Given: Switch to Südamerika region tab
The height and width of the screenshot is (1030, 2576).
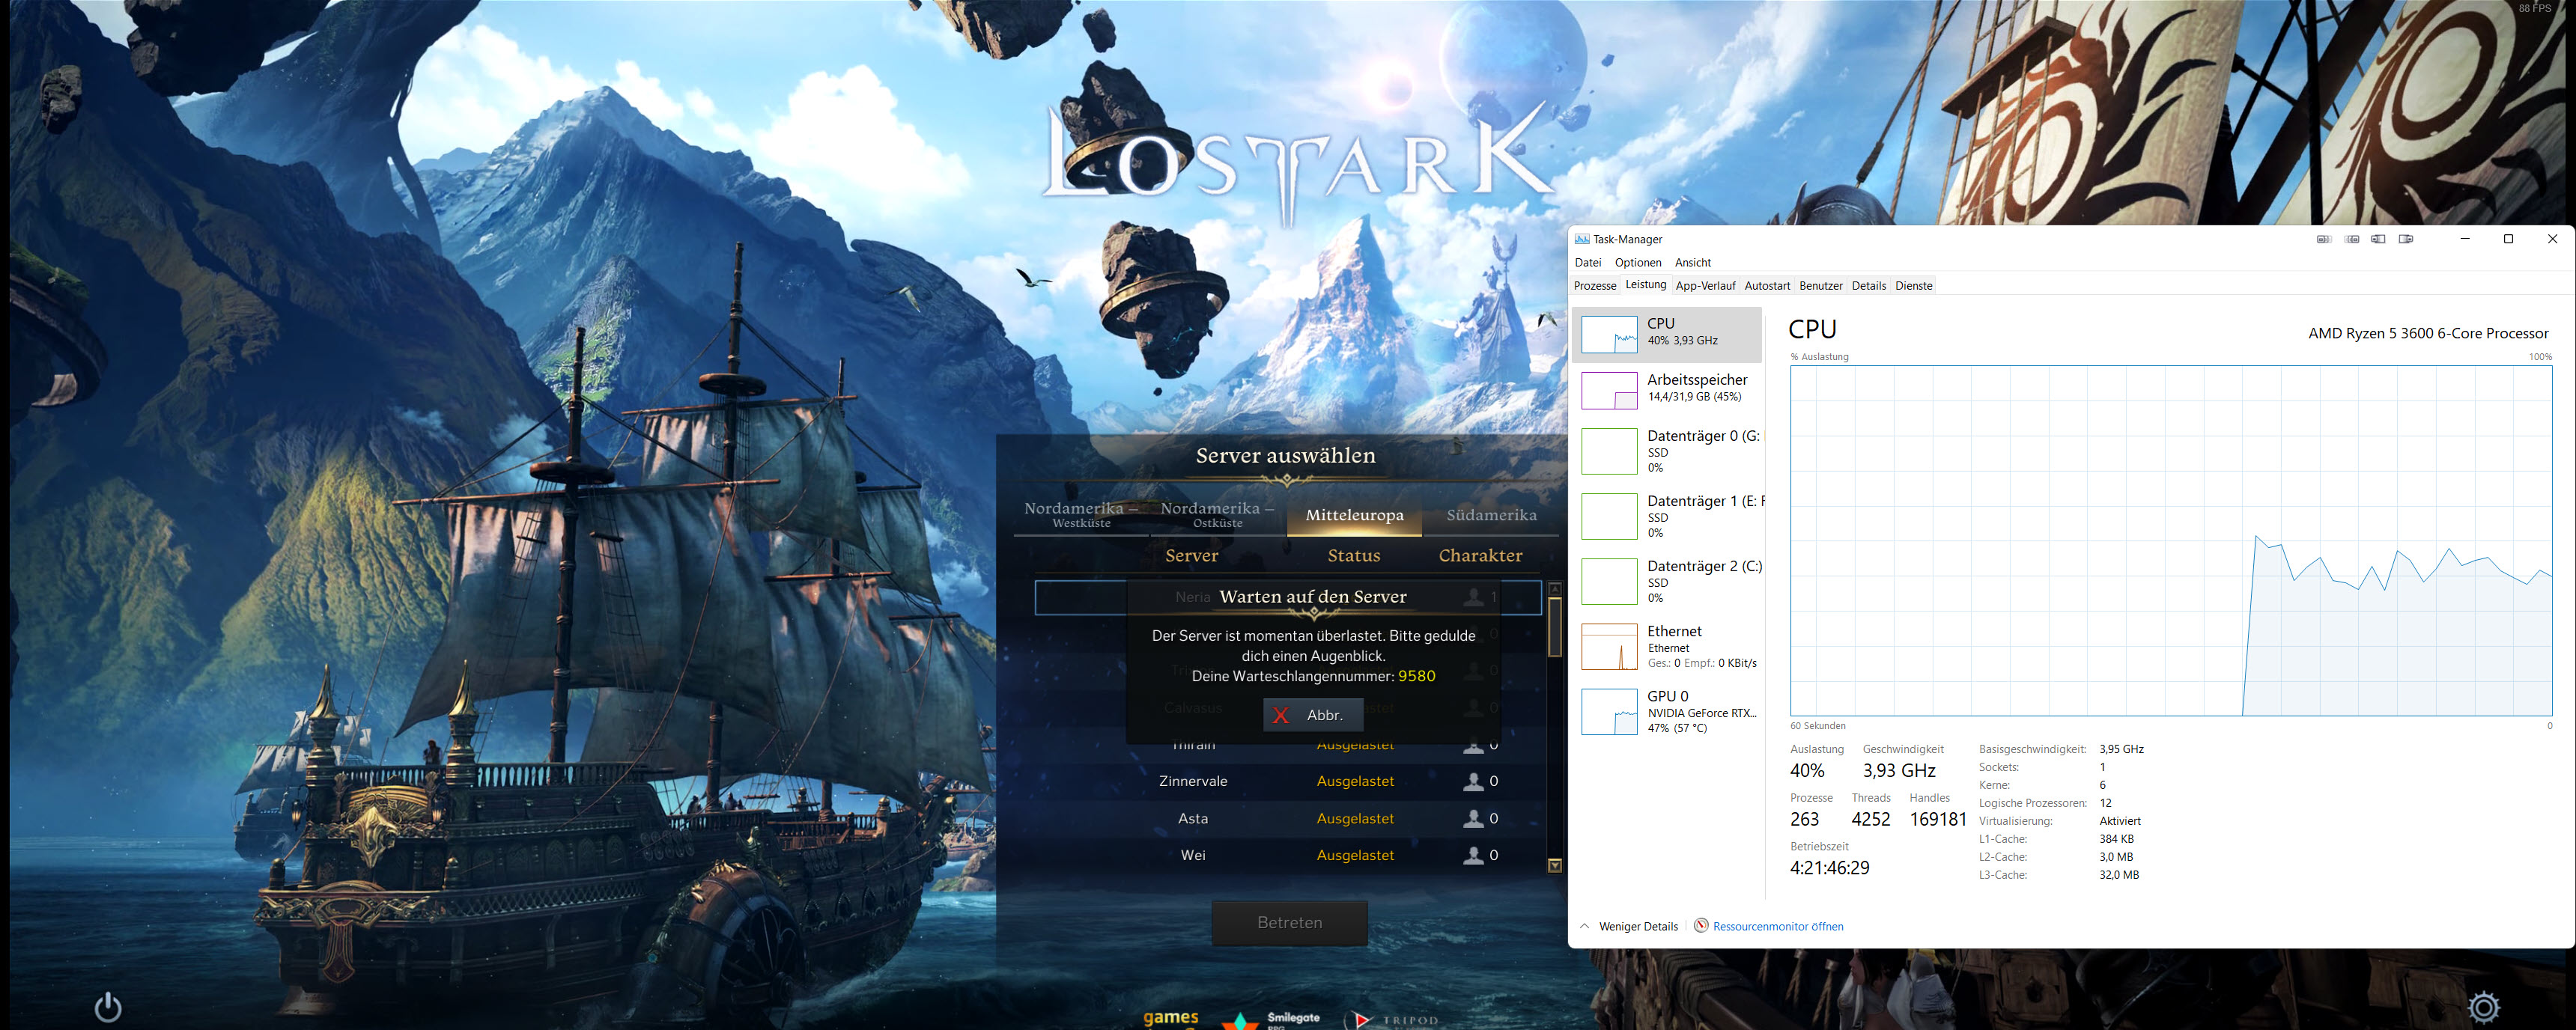Looking at the screenshot, I should coord(1491,515).
